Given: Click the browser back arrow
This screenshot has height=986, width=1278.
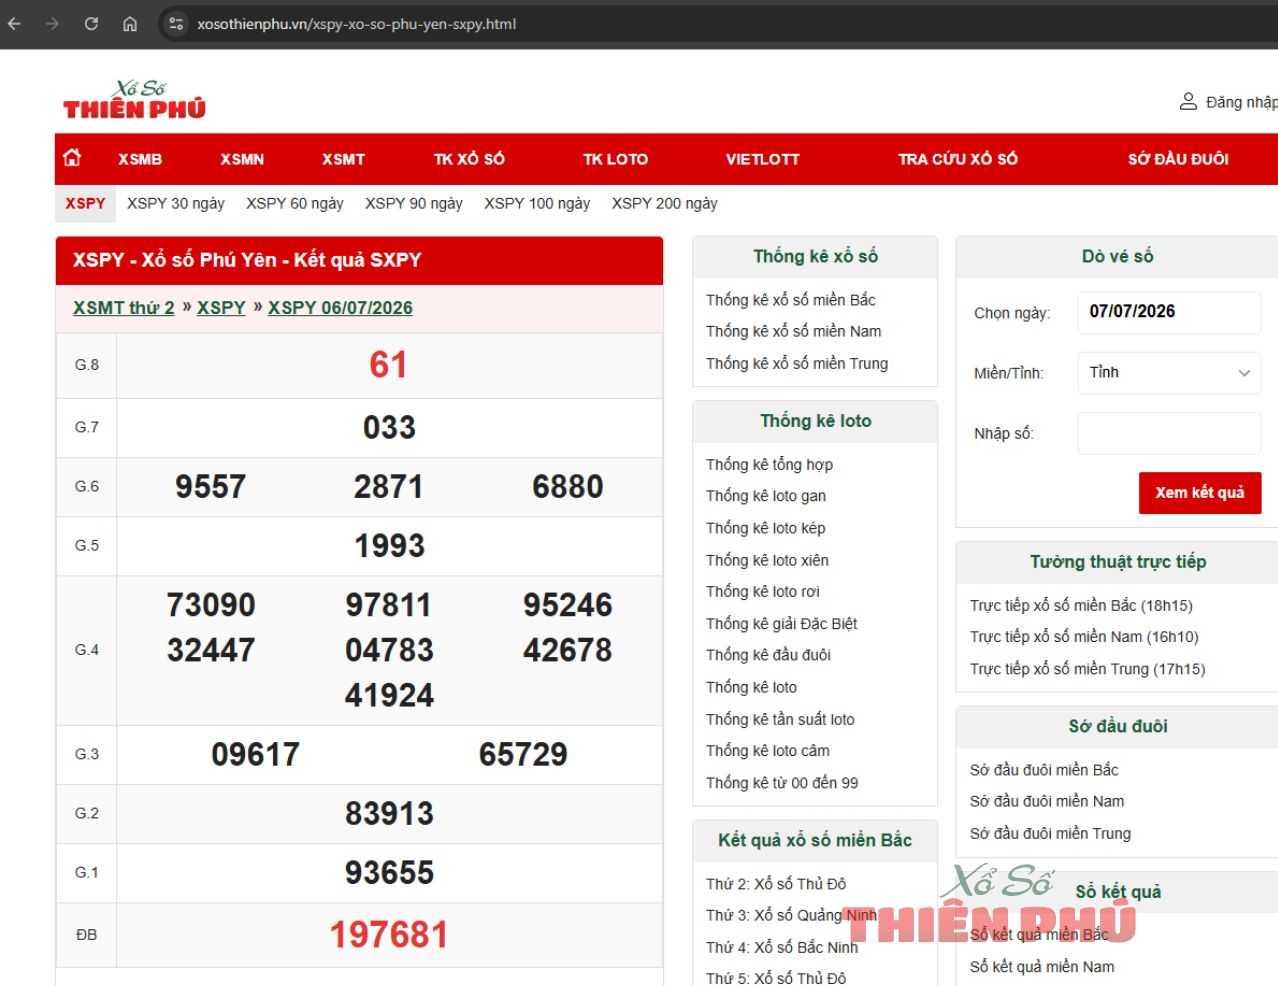Looking at the screenshot, I should click(x=14, y=24).
